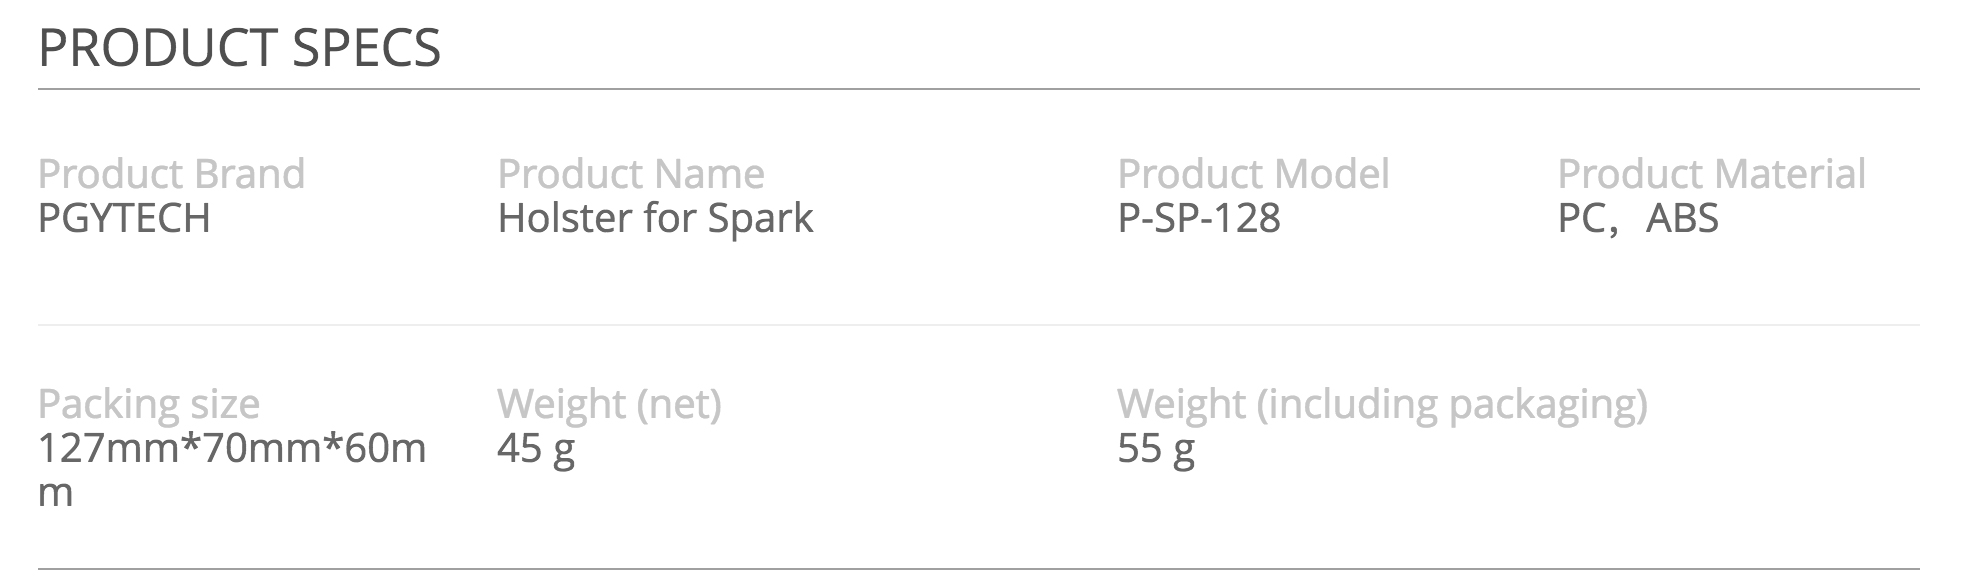Viewport: 1964px width, 582px height.
Task: Select the Weight (net) label
Action: (609, 404)
